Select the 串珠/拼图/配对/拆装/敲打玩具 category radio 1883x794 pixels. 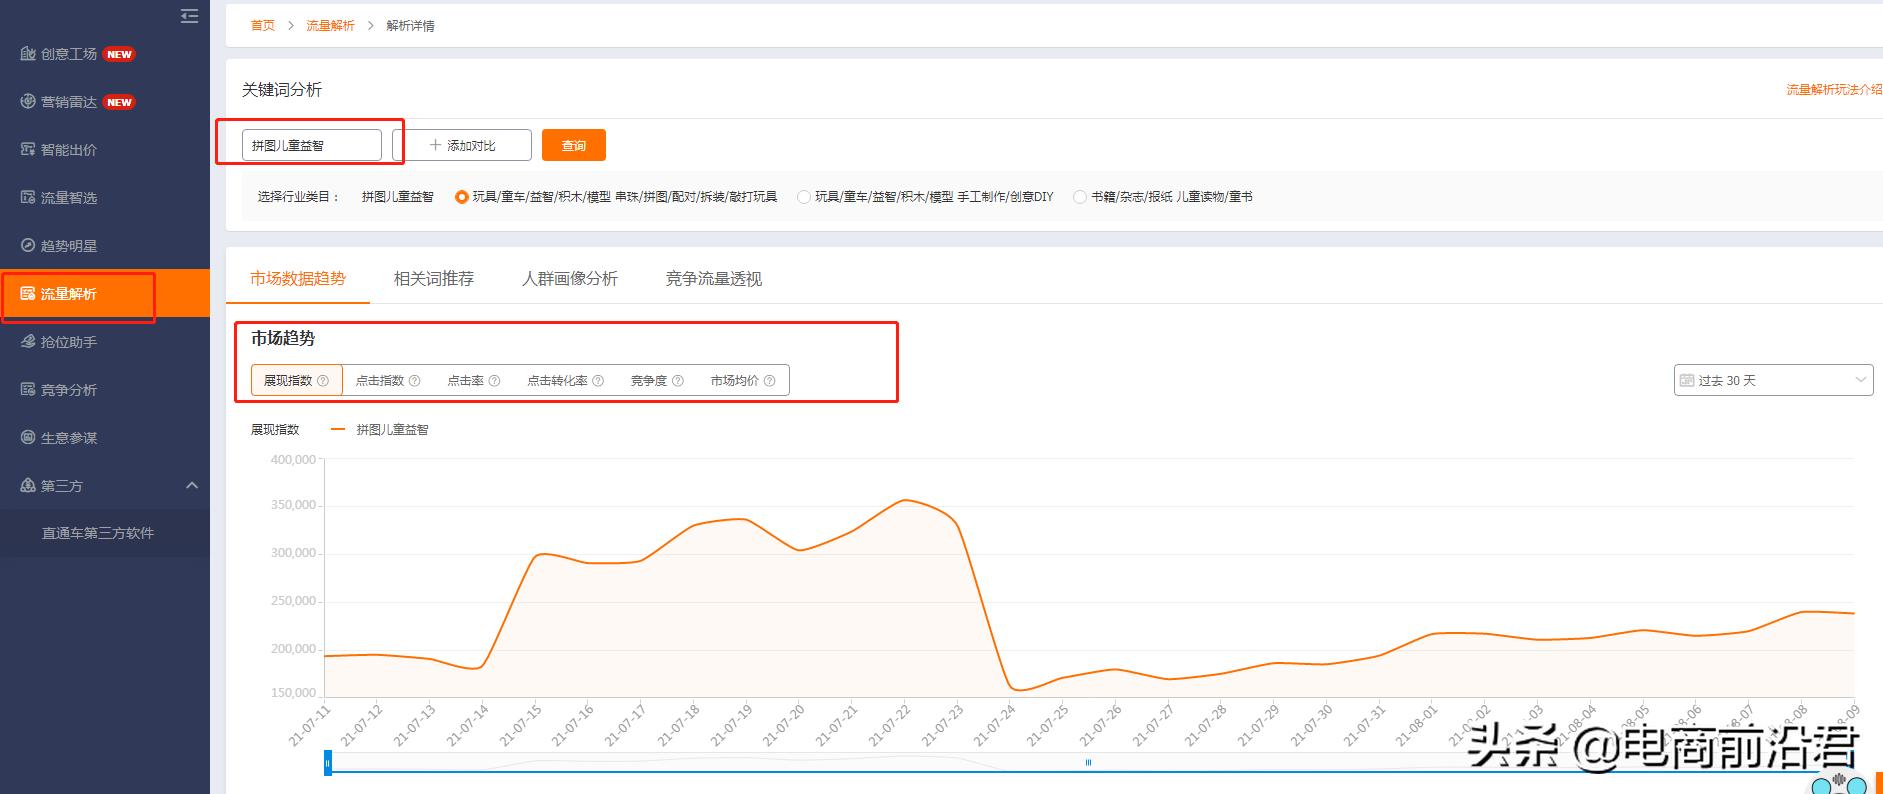pyautogui.click(x=461, y=197)
